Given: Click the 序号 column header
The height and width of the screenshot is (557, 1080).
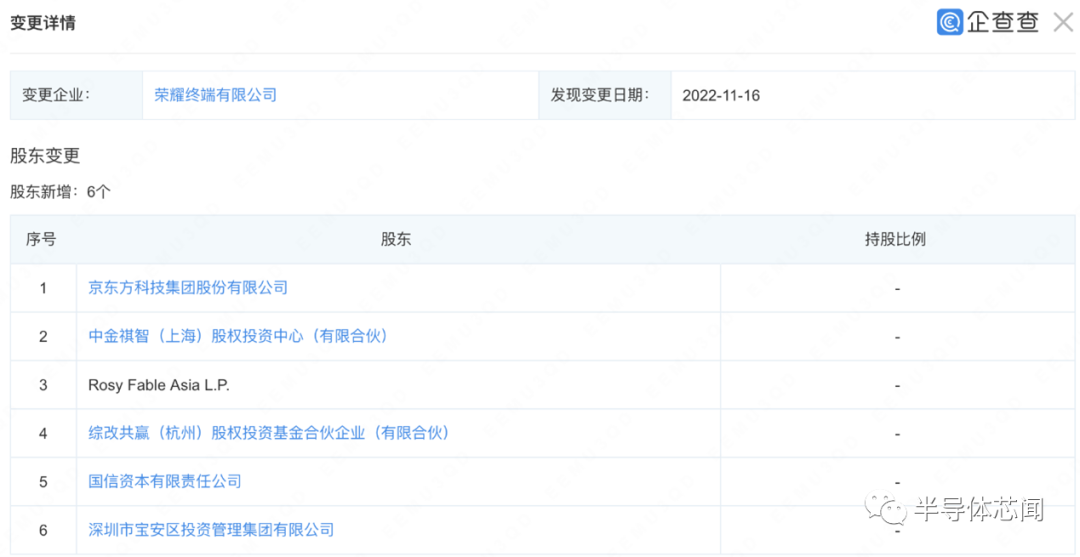Looking at the screenshot, I should point(41,240).
